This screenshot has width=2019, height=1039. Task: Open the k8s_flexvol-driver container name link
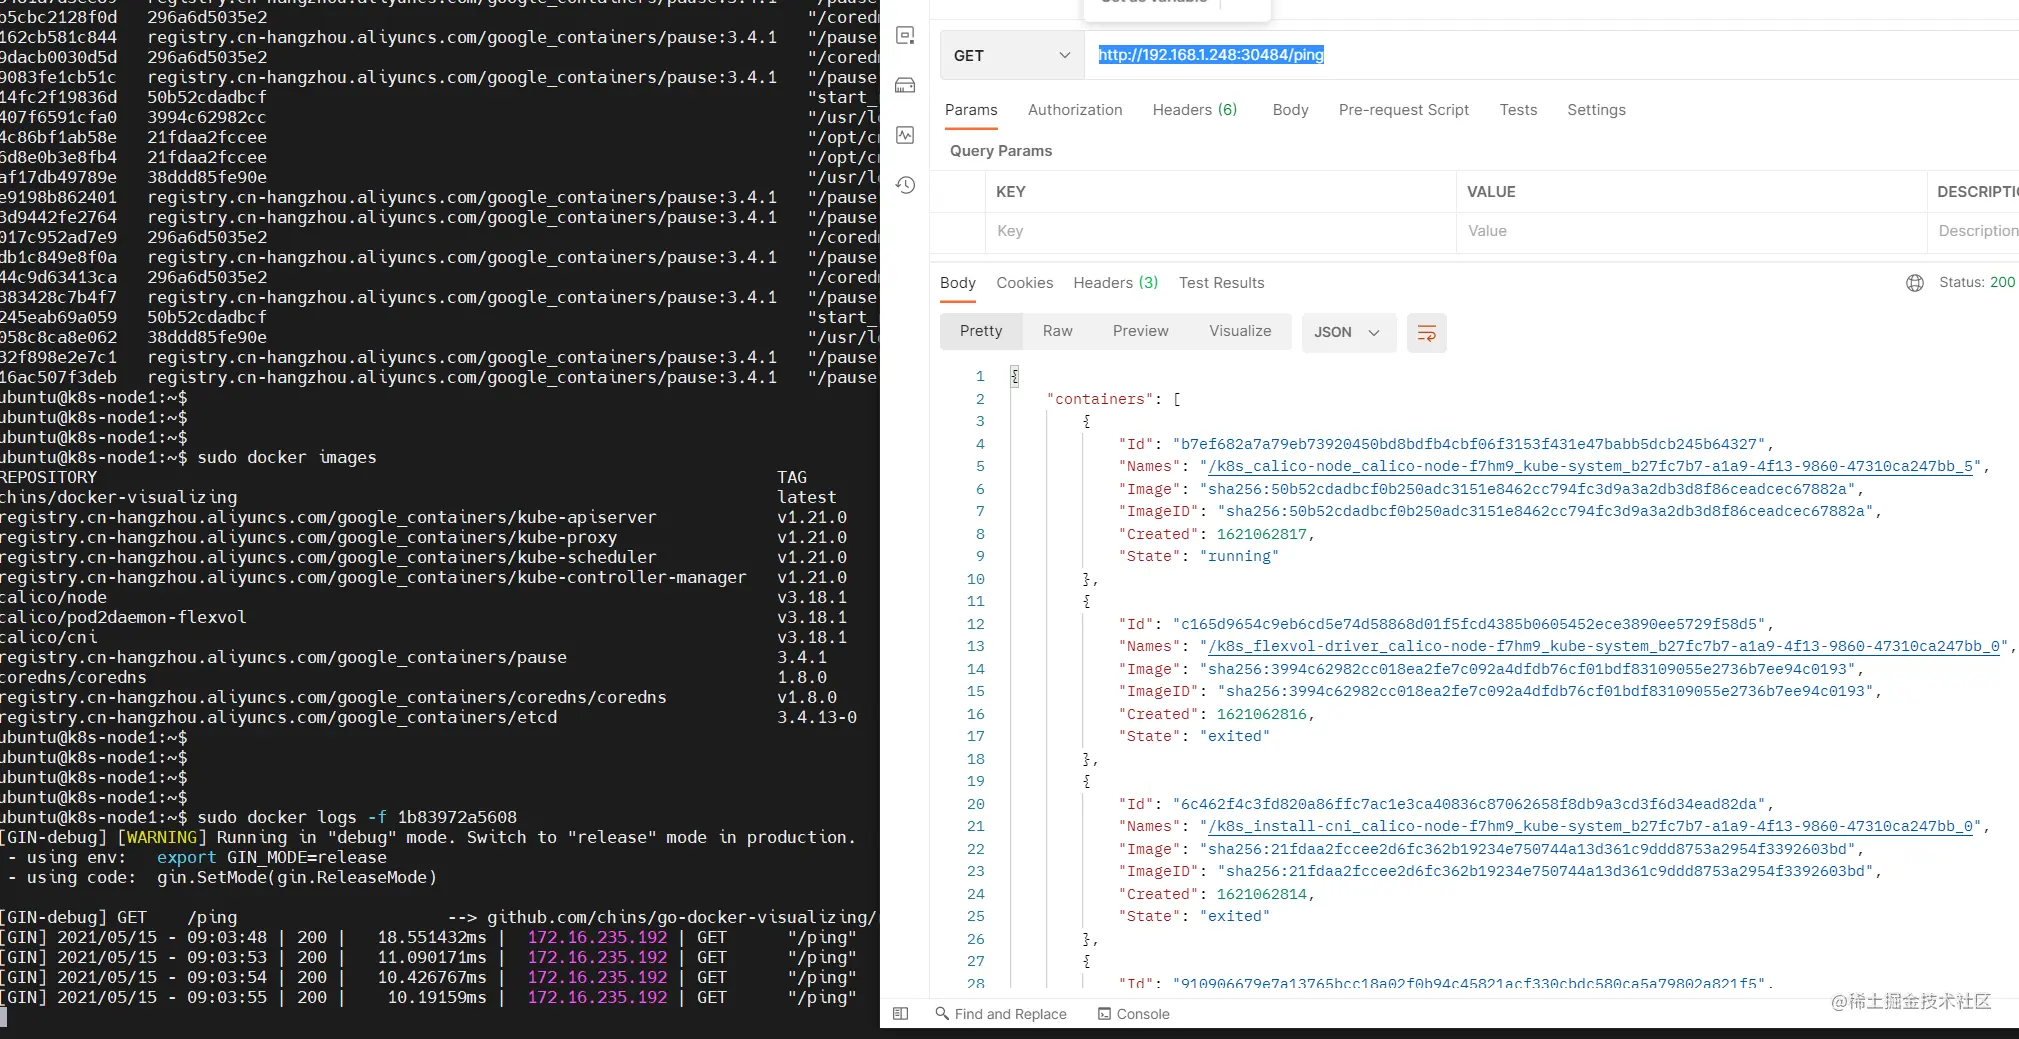[1603, 647]
